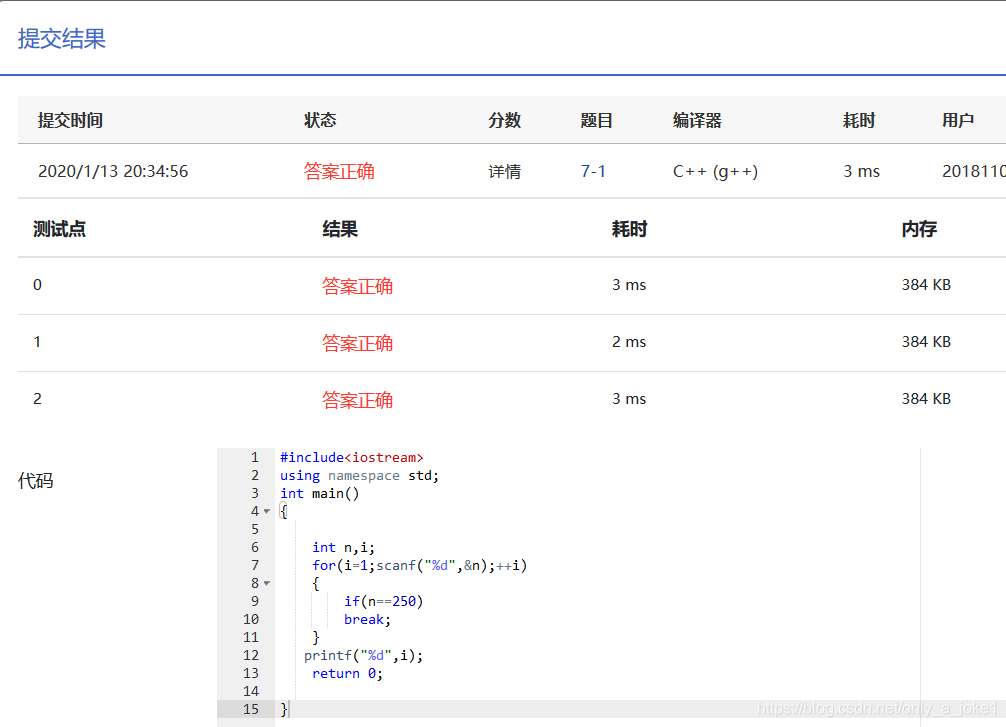Click the for loop line with scanf
This screenshot has height=727, width=1006.
[x=420, y=565]
